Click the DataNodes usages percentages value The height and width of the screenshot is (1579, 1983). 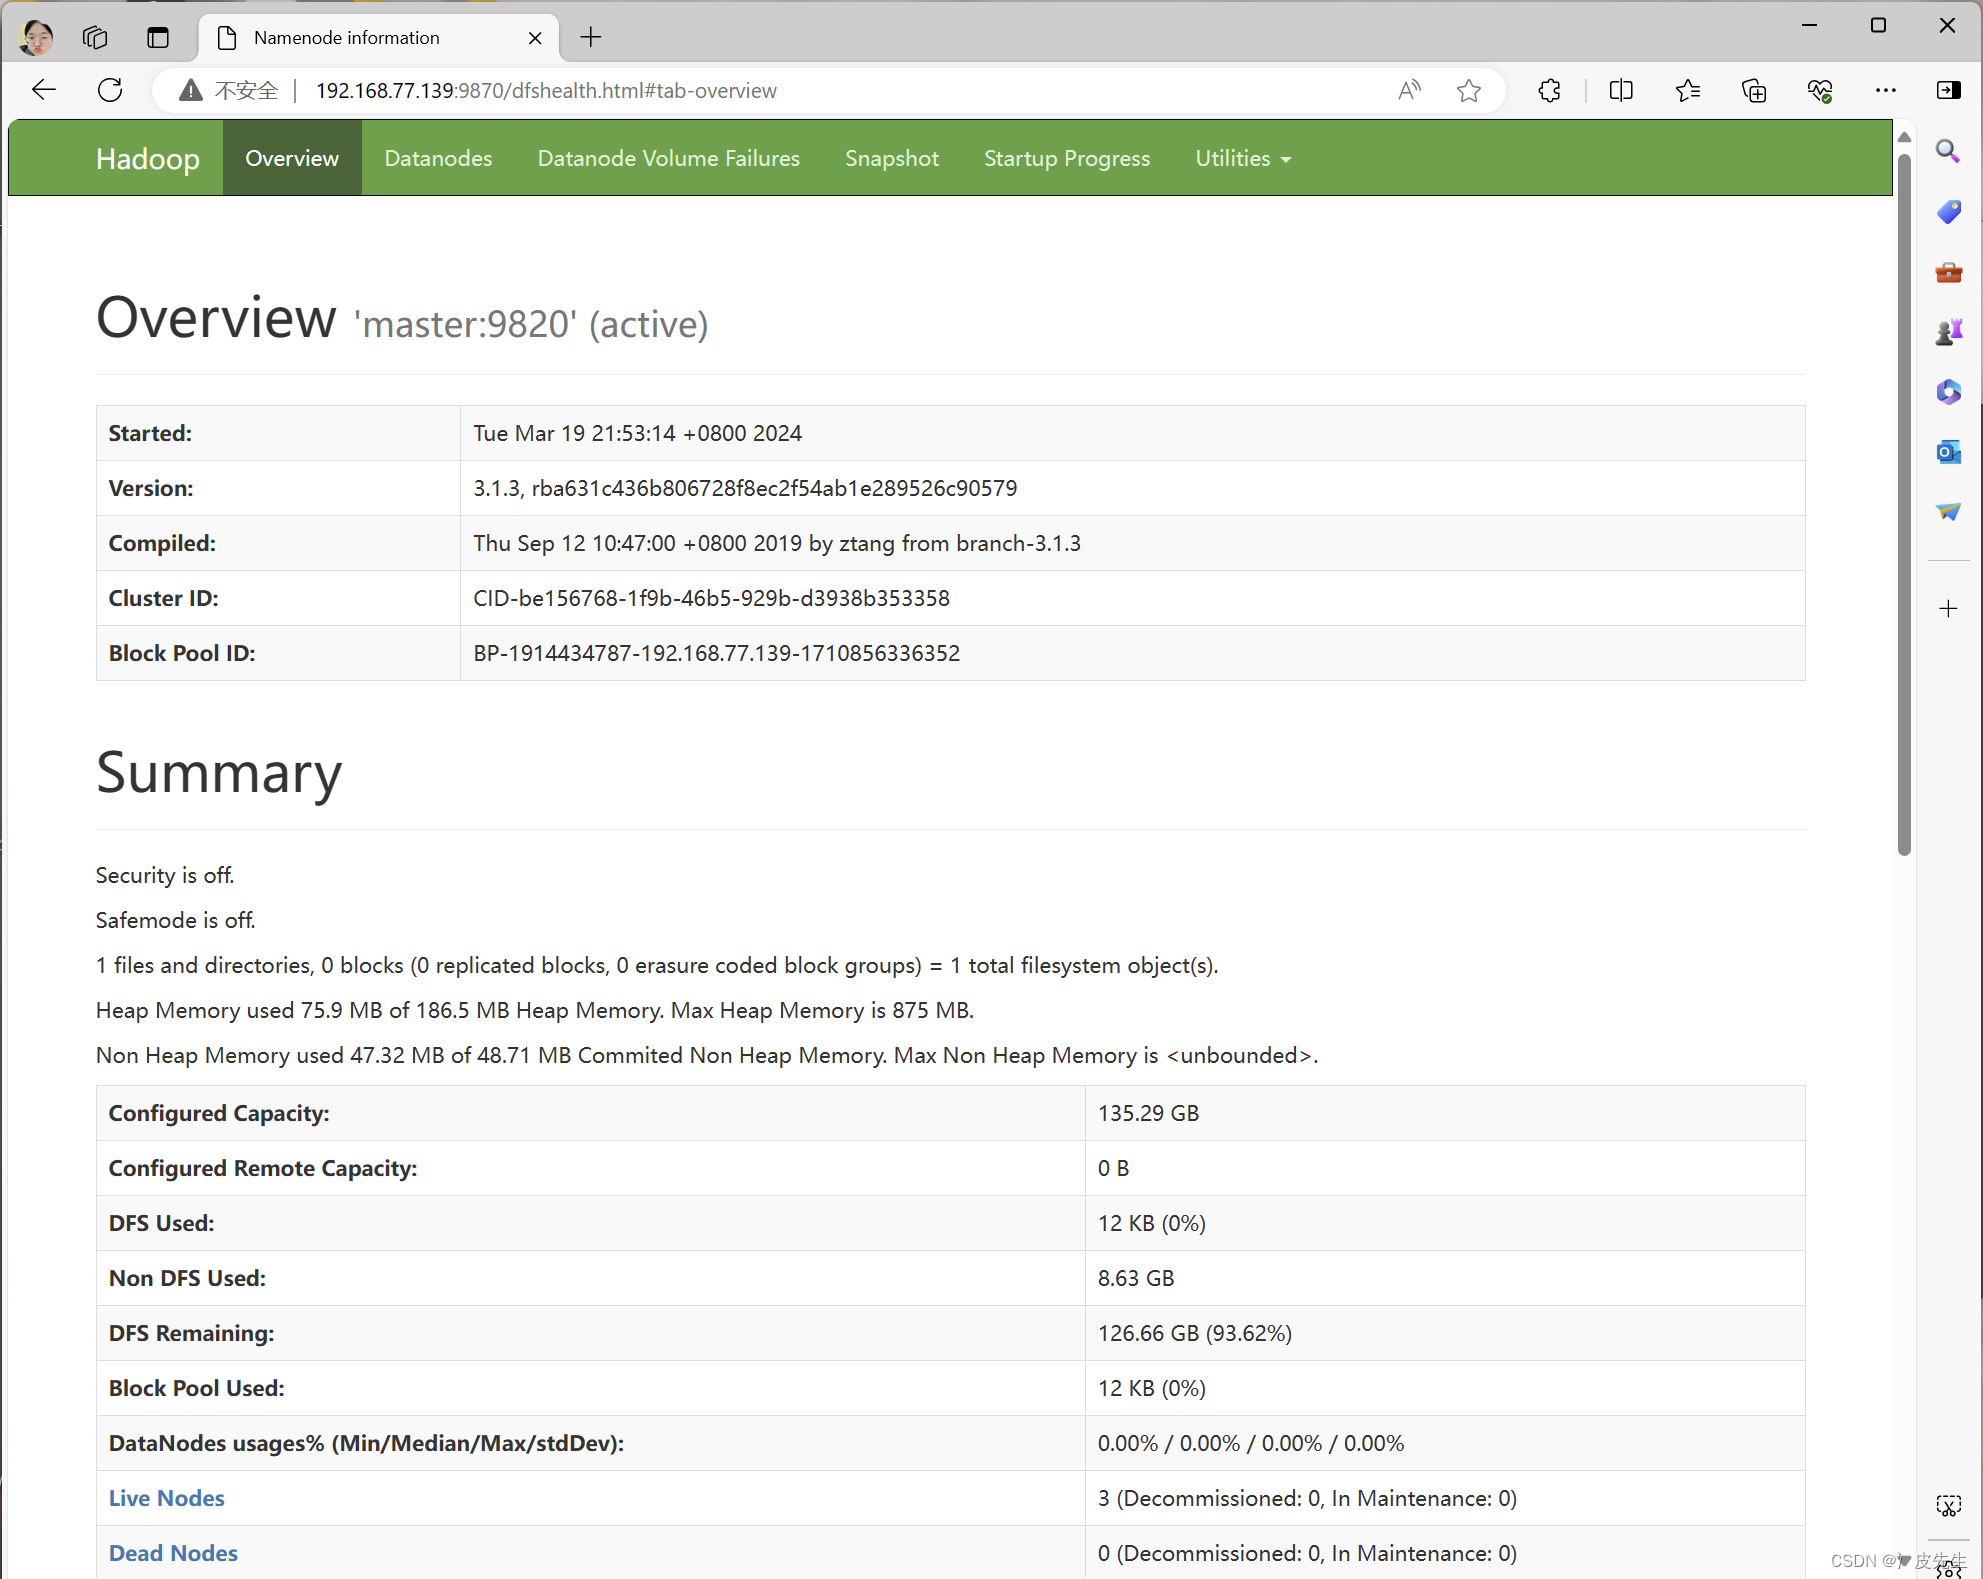[1250, 1443]
